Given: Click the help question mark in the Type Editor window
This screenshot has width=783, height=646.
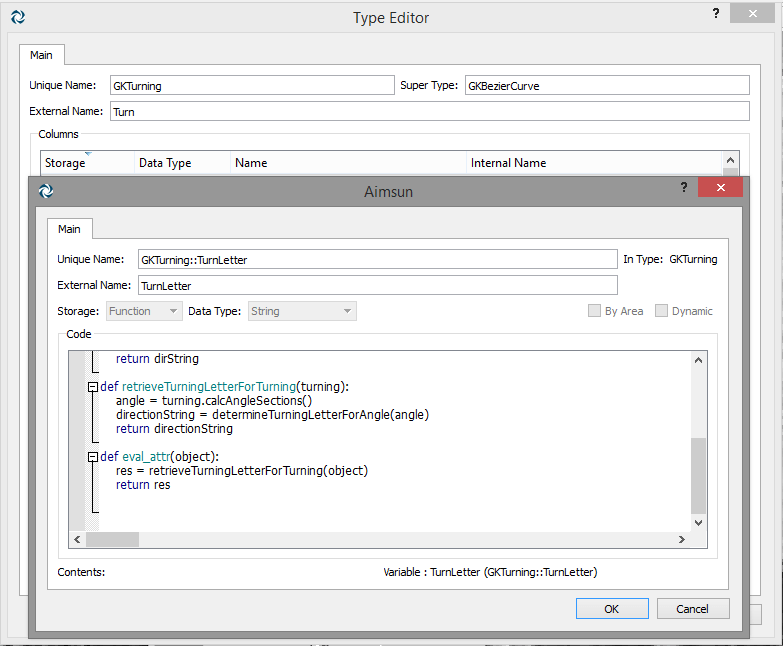Looking at the screenshot, I should click(x=716, y=13).
